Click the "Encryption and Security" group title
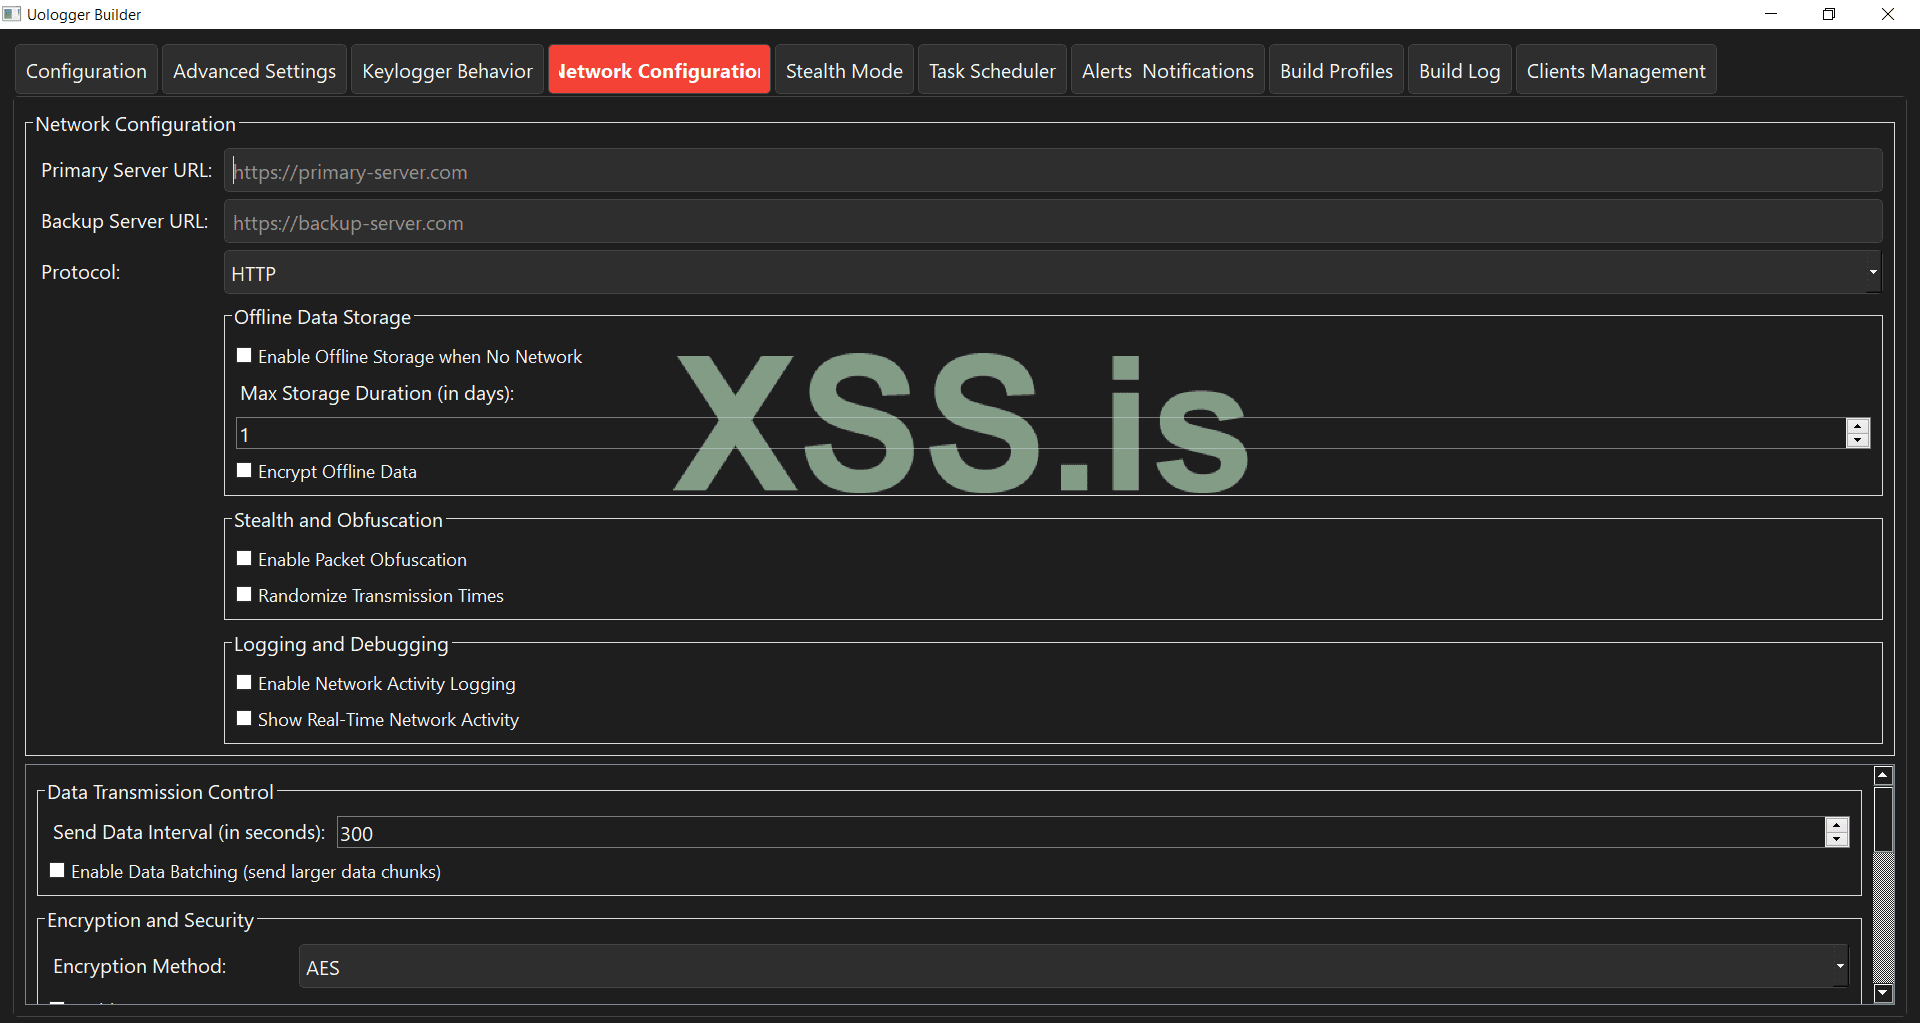The height and width of the screenshot is (1023, 1920). [150, 920]
